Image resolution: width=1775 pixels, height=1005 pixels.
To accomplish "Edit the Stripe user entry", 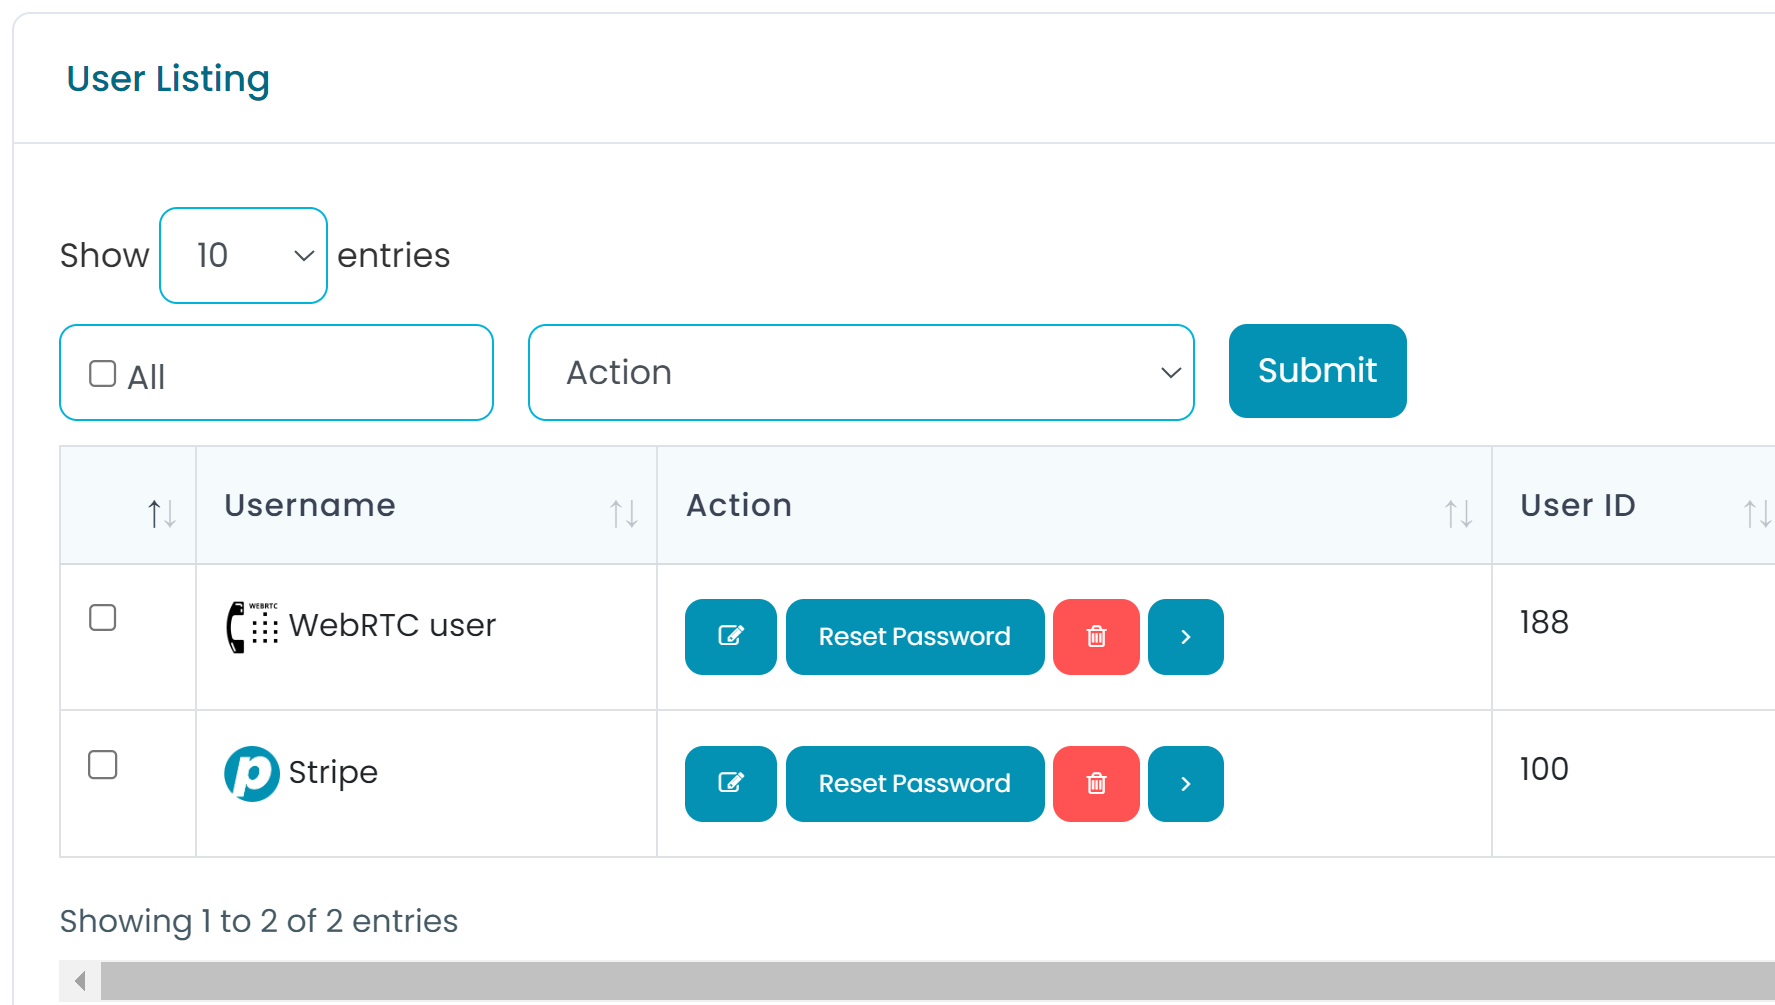I will (x=730, y=784).
